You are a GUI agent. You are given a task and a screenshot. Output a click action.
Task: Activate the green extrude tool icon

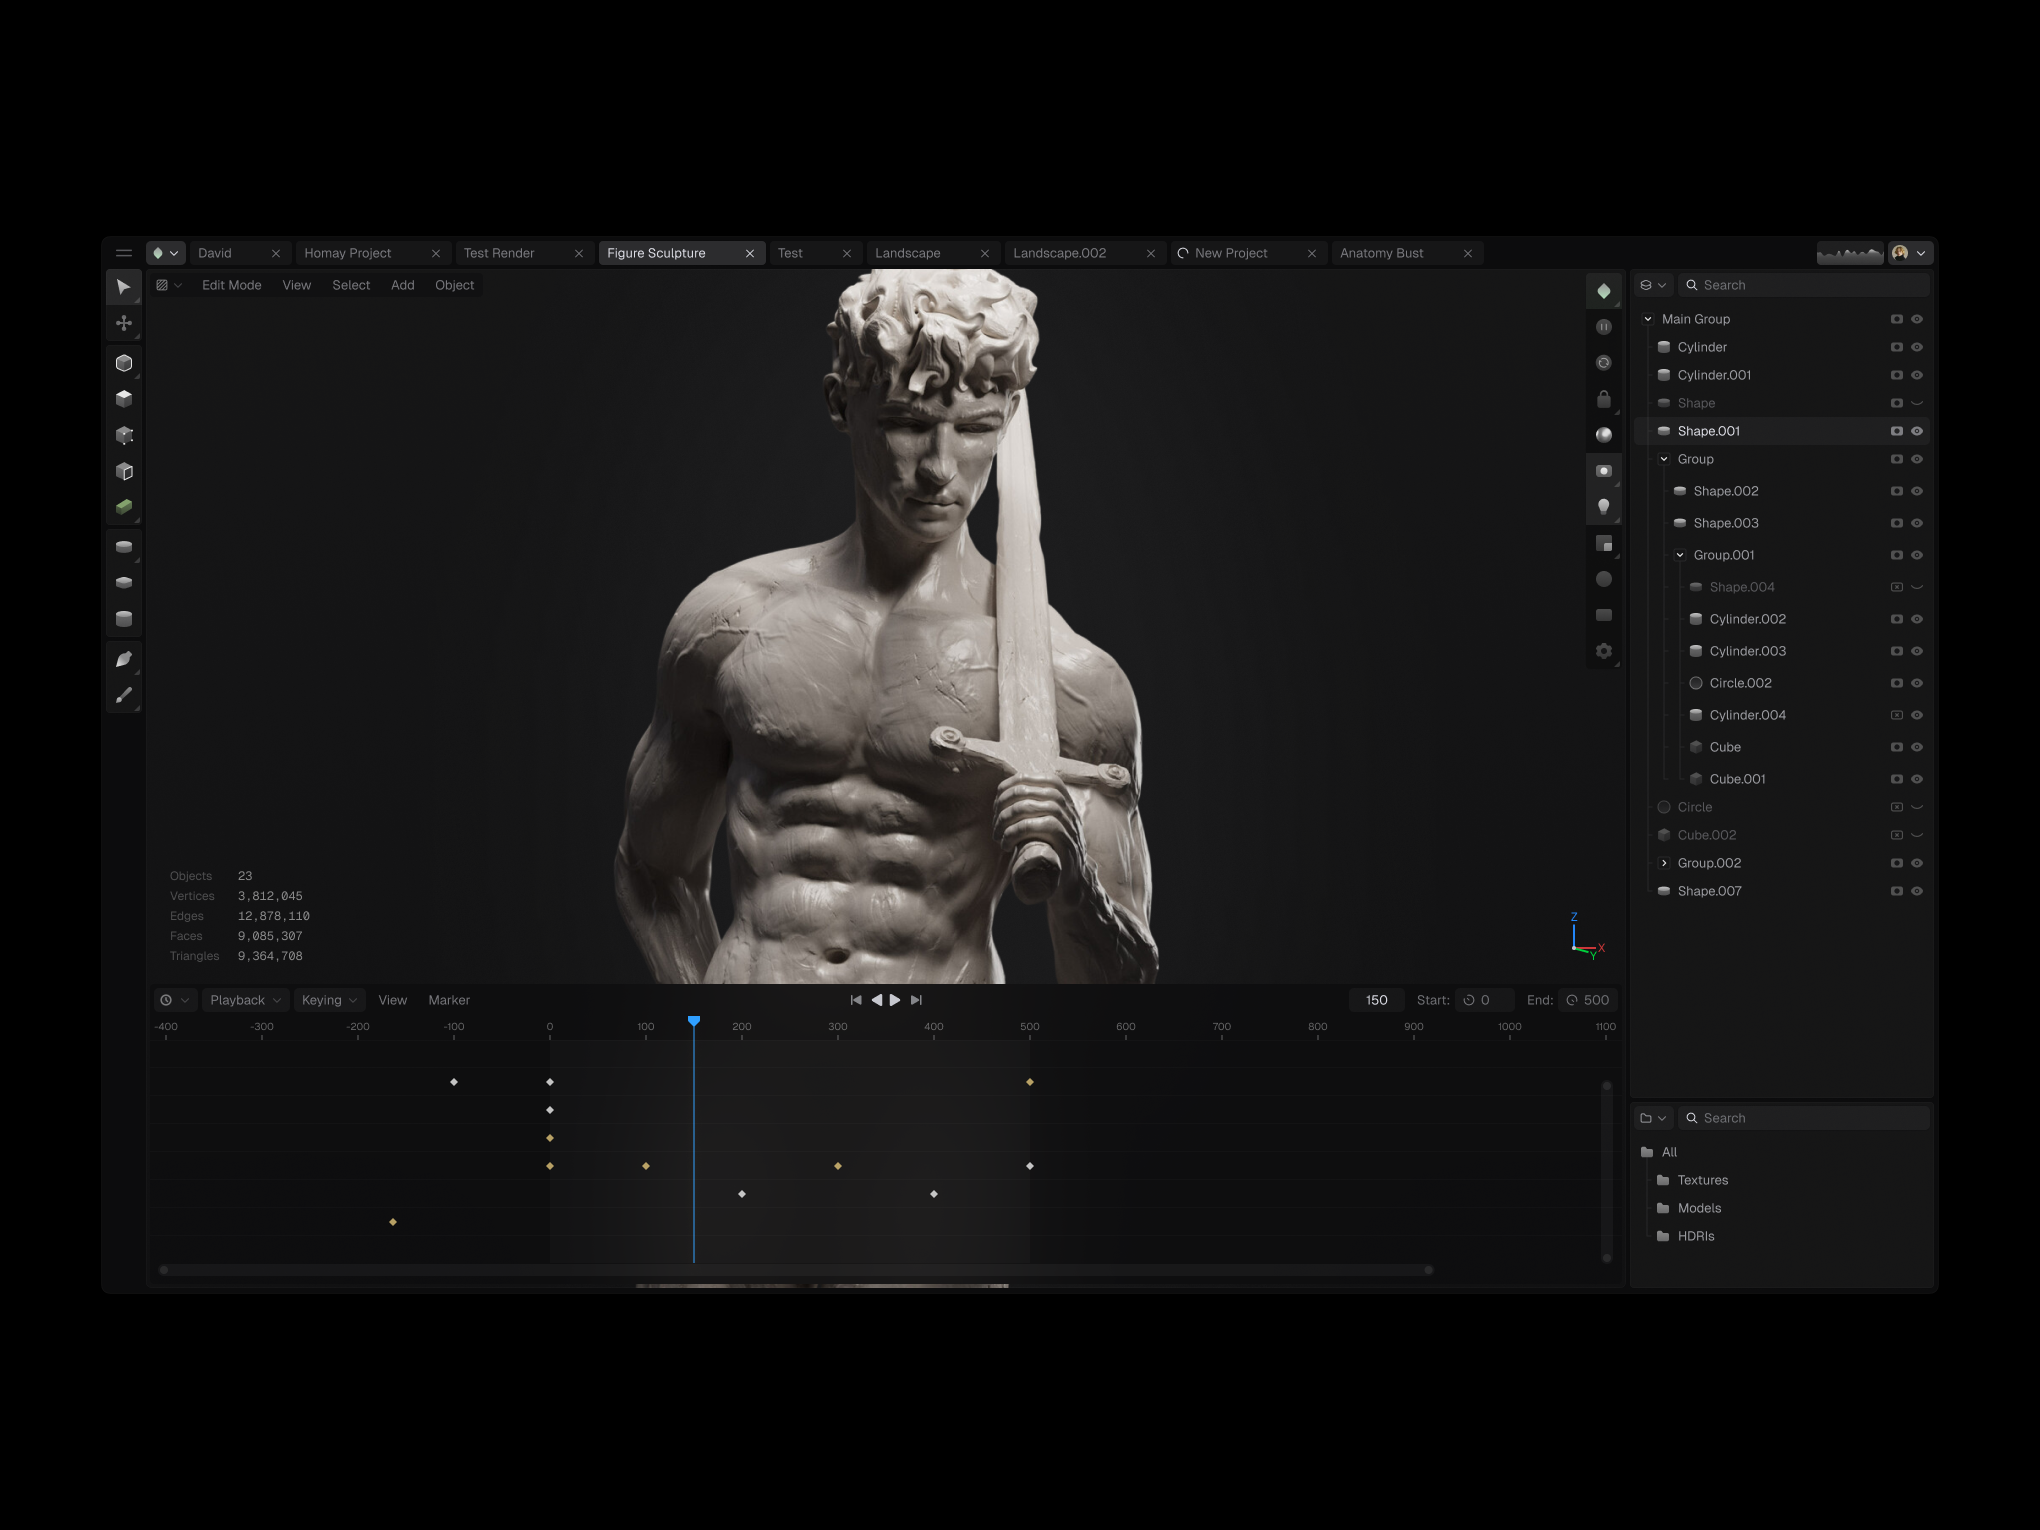click(x=124, y=507)
